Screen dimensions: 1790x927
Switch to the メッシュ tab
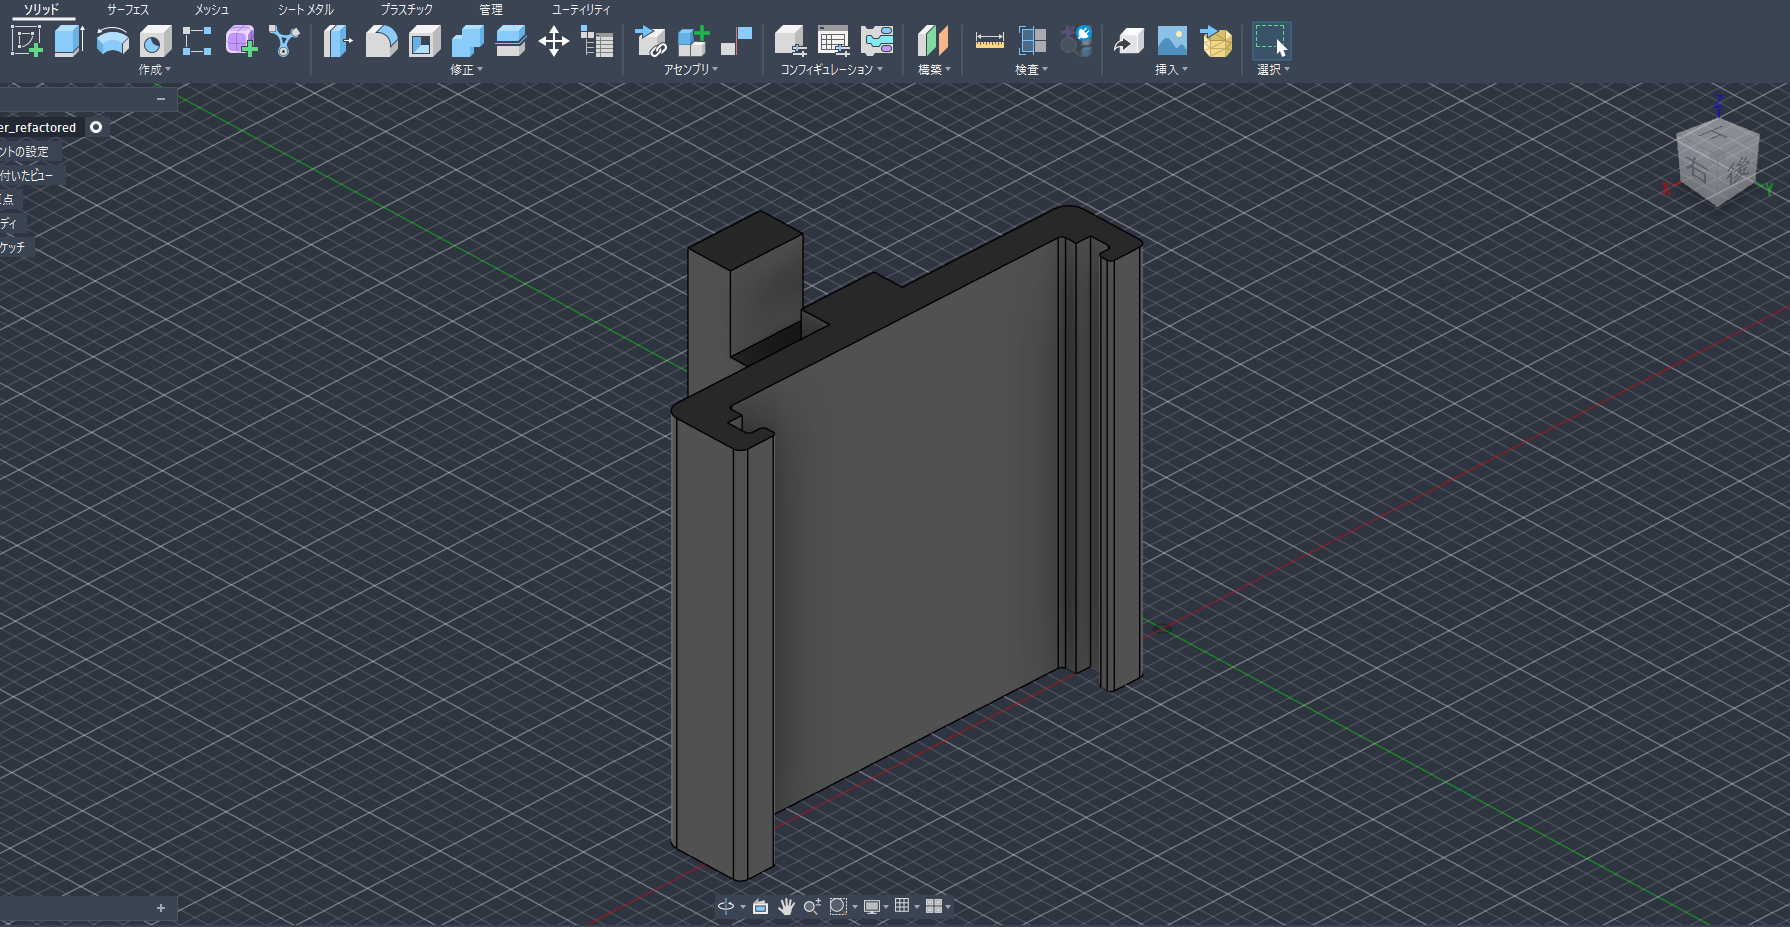point(212,10)
